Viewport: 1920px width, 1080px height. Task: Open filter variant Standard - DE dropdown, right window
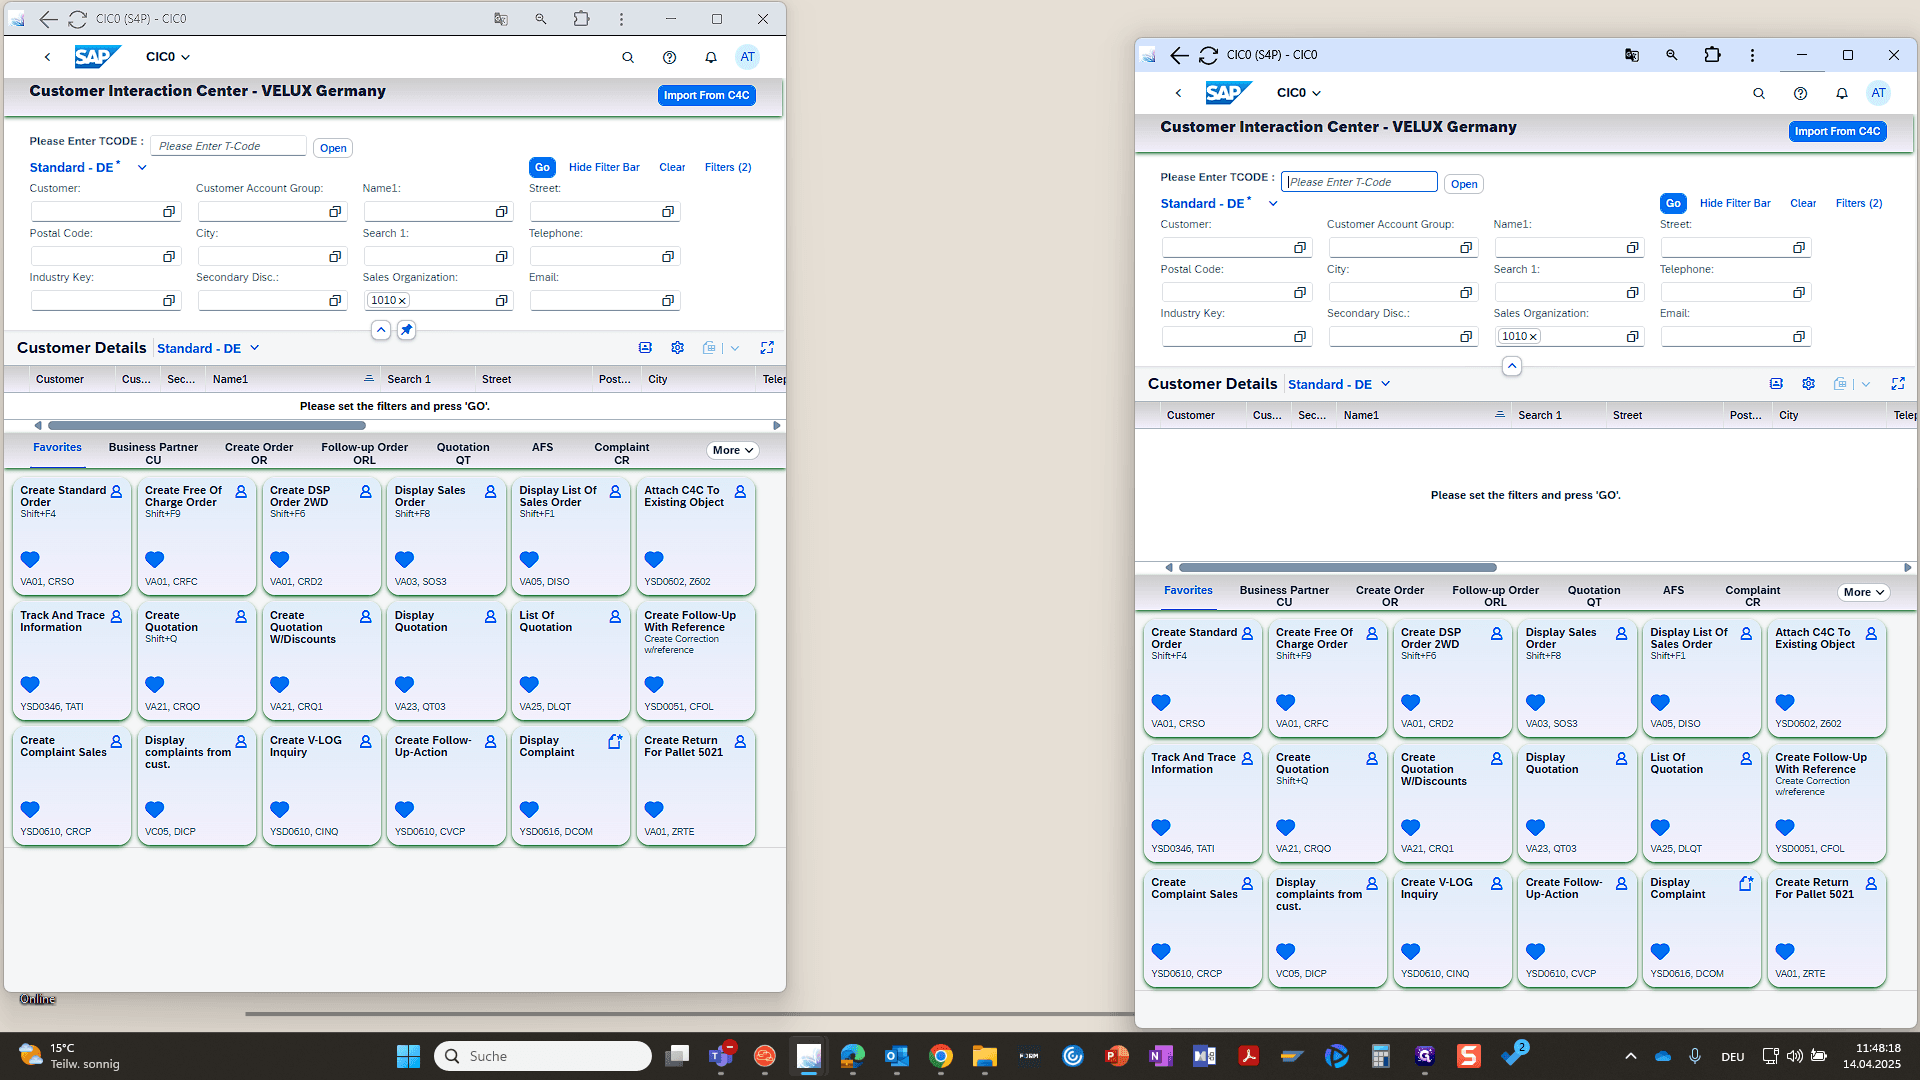coord(1273,204)
